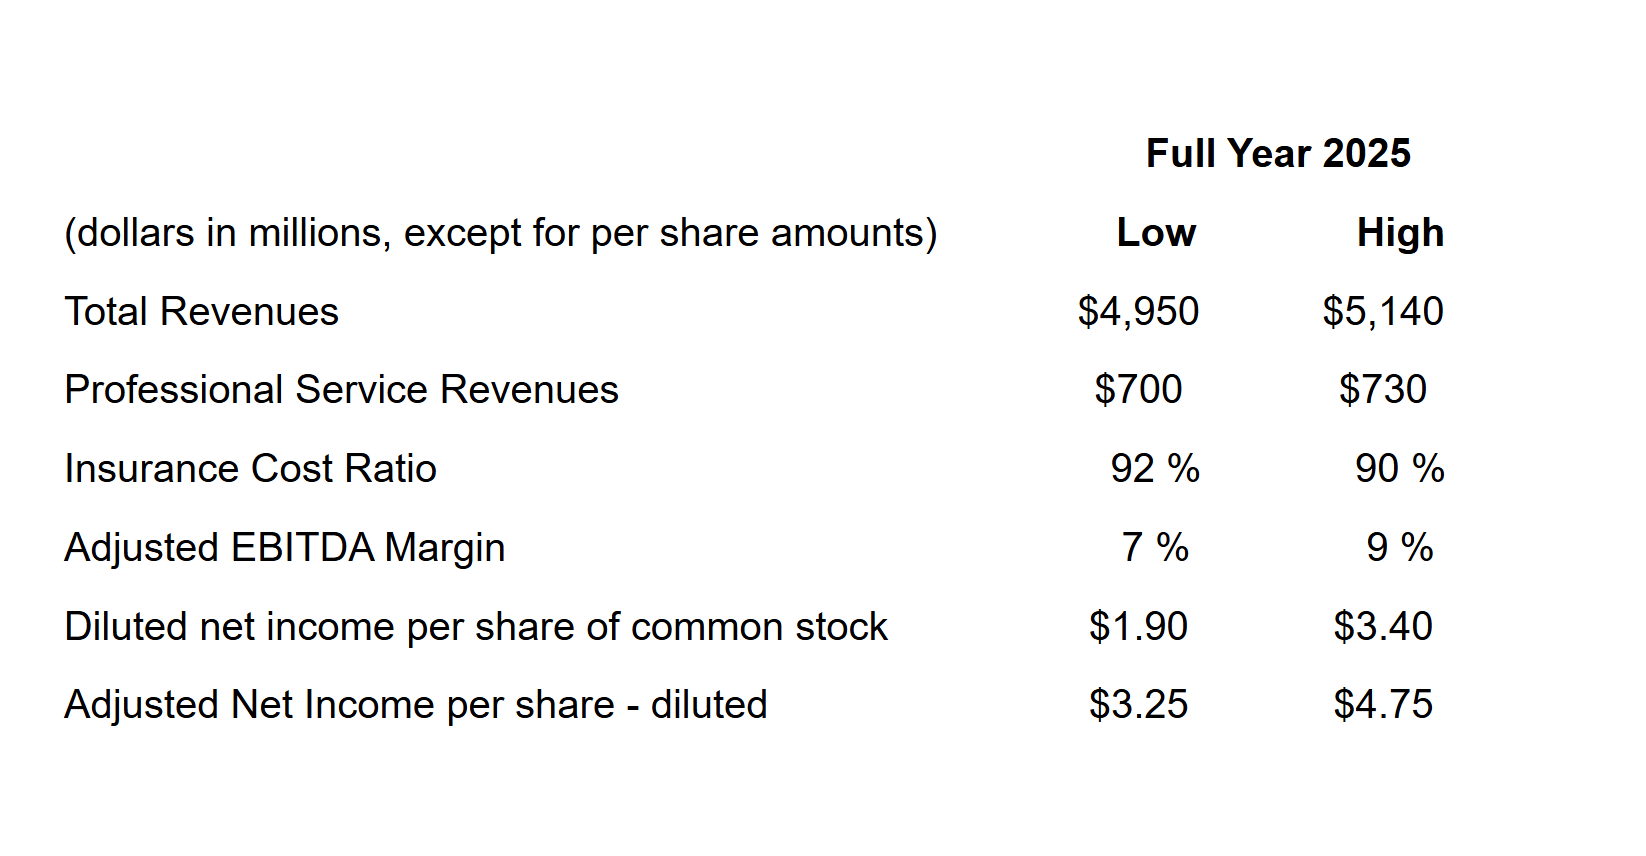The image size is (1646, 856).
Task: Click the $4,950 low revenue value
Action: click(x=1138, y=312)
